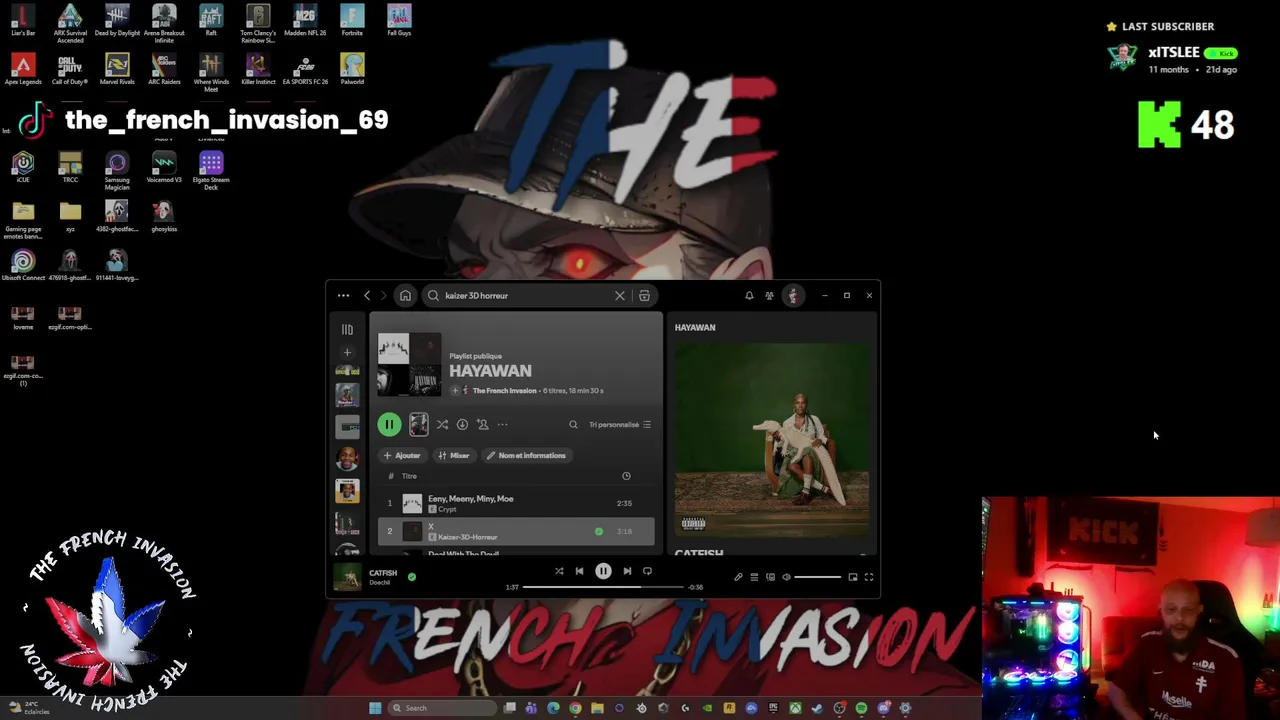Open the Ubisoft Connect desktop shortcut
Screen dimensions: 1280x720
tap(23, 266)
